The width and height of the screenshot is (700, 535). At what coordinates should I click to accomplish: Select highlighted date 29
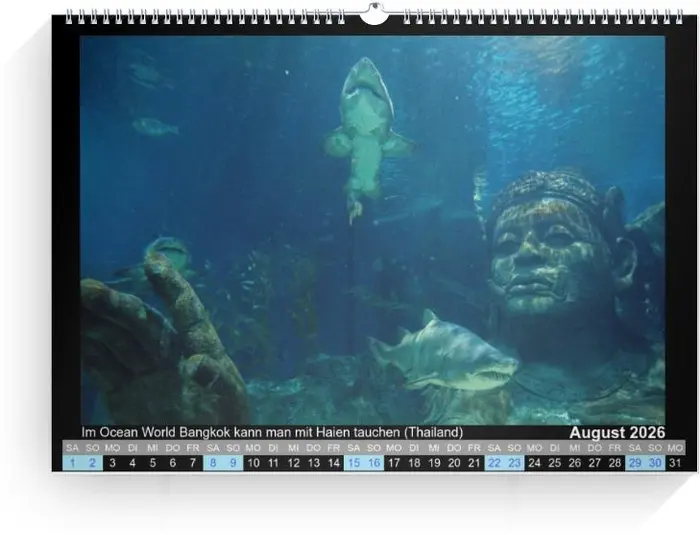[636, 463]
